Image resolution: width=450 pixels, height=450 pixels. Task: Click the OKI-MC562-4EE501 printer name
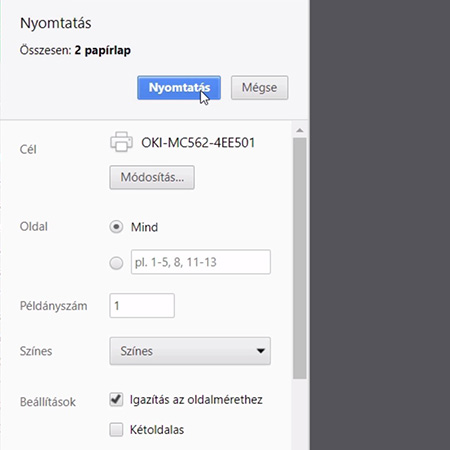(x=198, y=143)
